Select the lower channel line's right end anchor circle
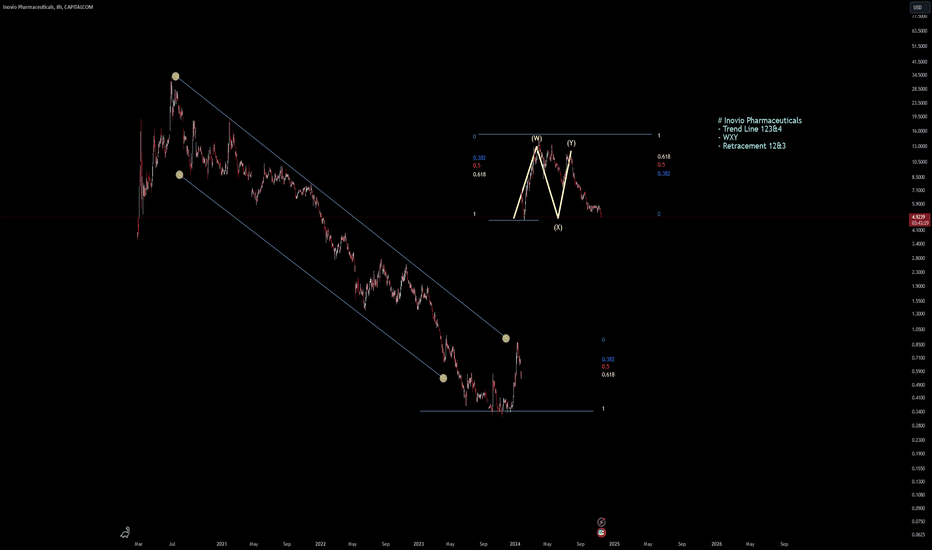This screenshot has height=550, width=932. coord(443,378)
